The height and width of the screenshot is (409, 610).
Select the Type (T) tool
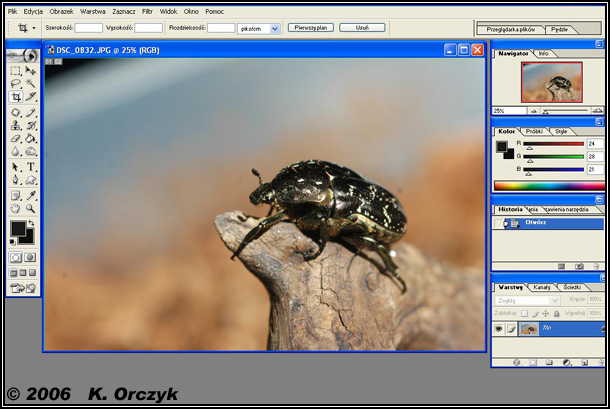coord(30,167)
